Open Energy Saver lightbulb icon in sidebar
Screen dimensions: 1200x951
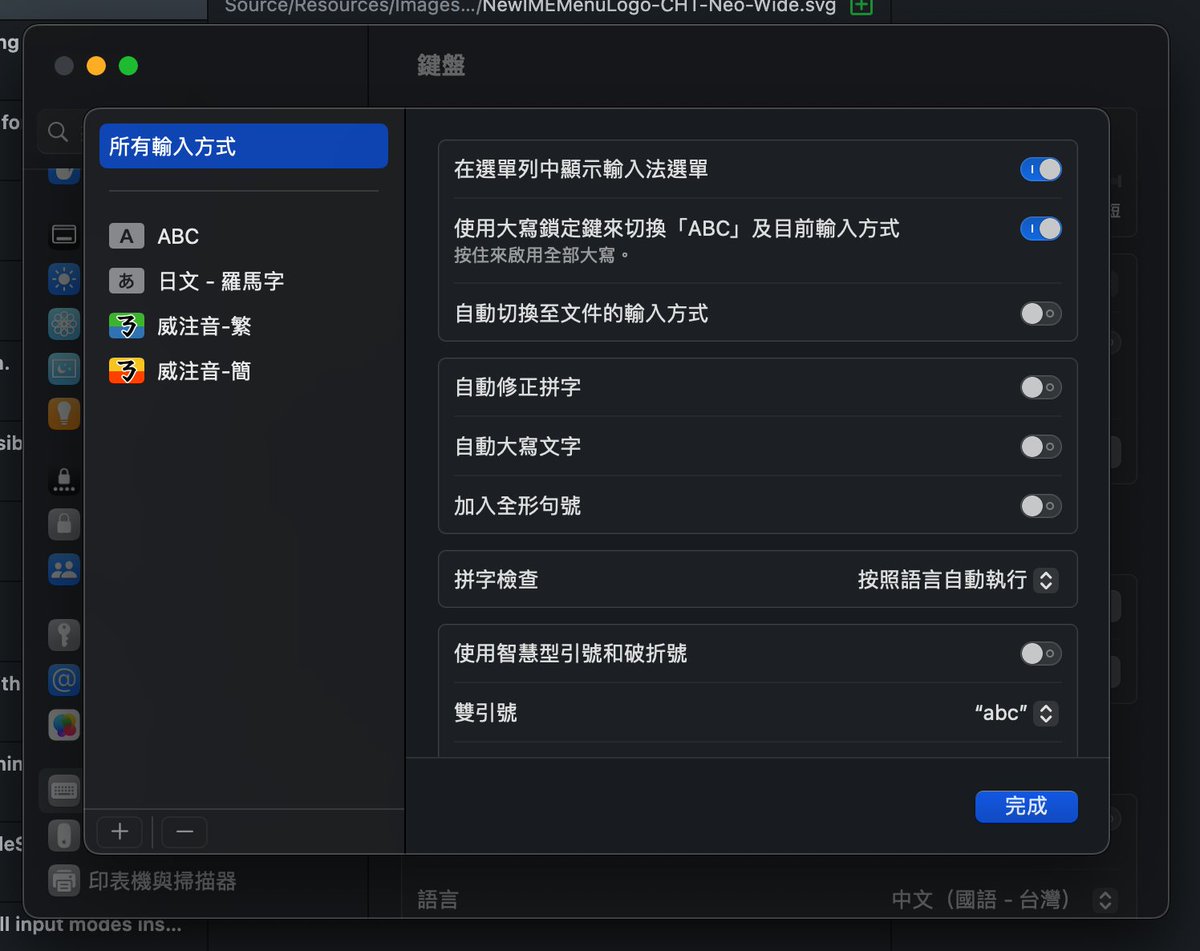tap(64, 413)
